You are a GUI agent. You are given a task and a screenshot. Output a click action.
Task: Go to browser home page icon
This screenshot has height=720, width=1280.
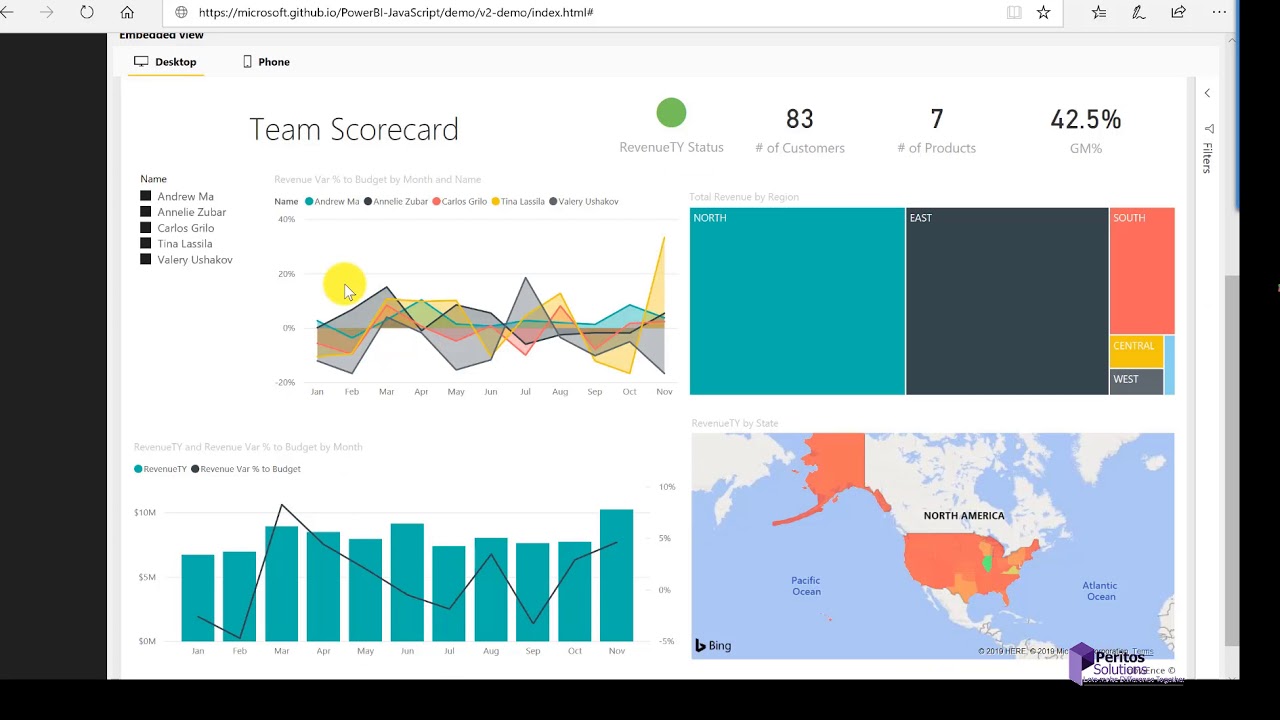click(x=127, y=12)
